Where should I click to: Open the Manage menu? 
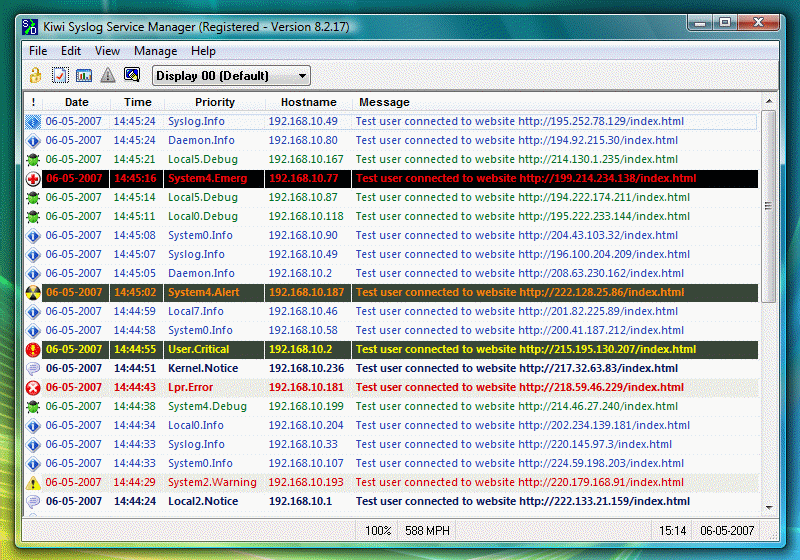click(156, 51)
